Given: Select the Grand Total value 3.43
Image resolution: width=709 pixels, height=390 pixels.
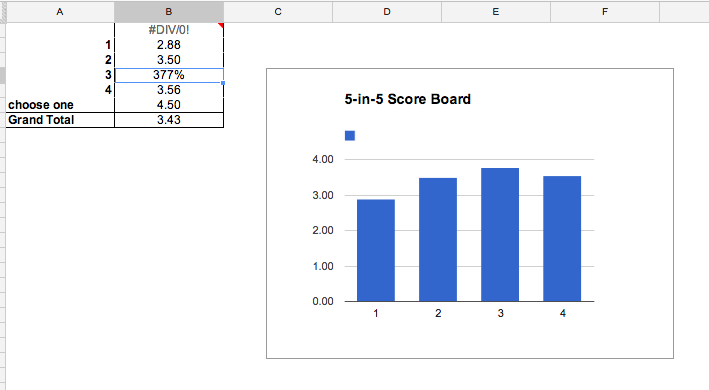Looking at the screenshot, I should (169, 120).
